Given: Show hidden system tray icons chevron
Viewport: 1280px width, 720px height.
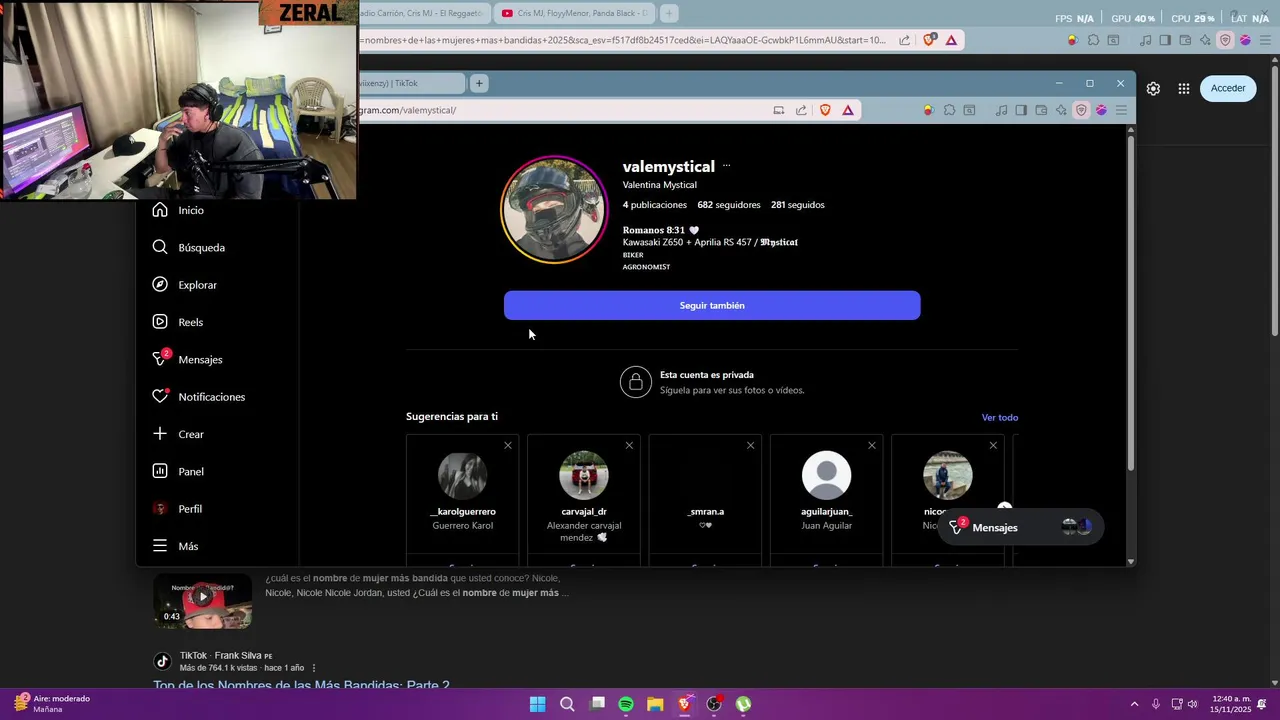Looking at the screenshot, I should [x=1134, y=704].
